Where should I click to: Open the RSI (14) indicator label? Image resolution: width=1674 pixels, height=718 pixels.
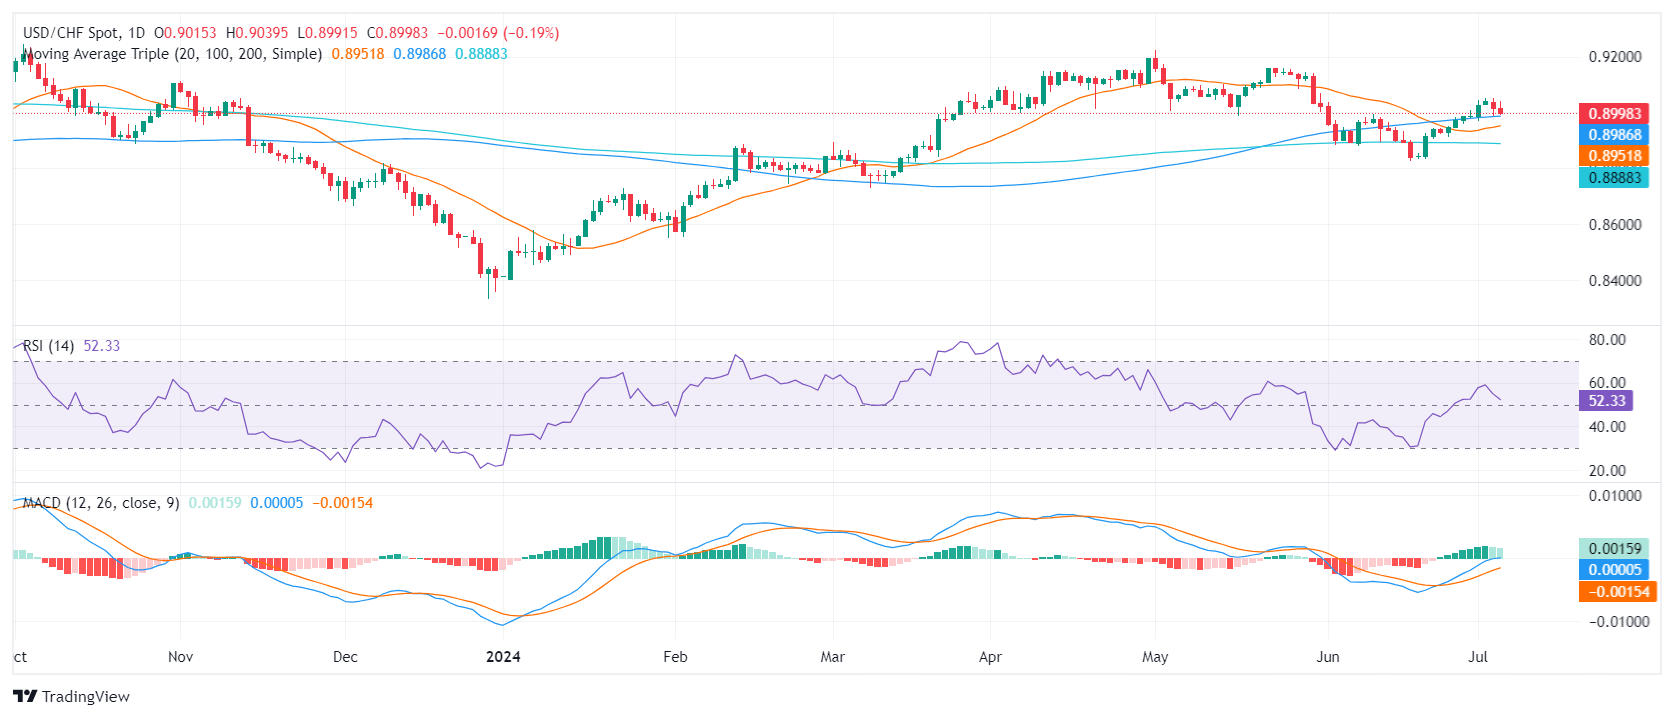[x=48, y=346]
